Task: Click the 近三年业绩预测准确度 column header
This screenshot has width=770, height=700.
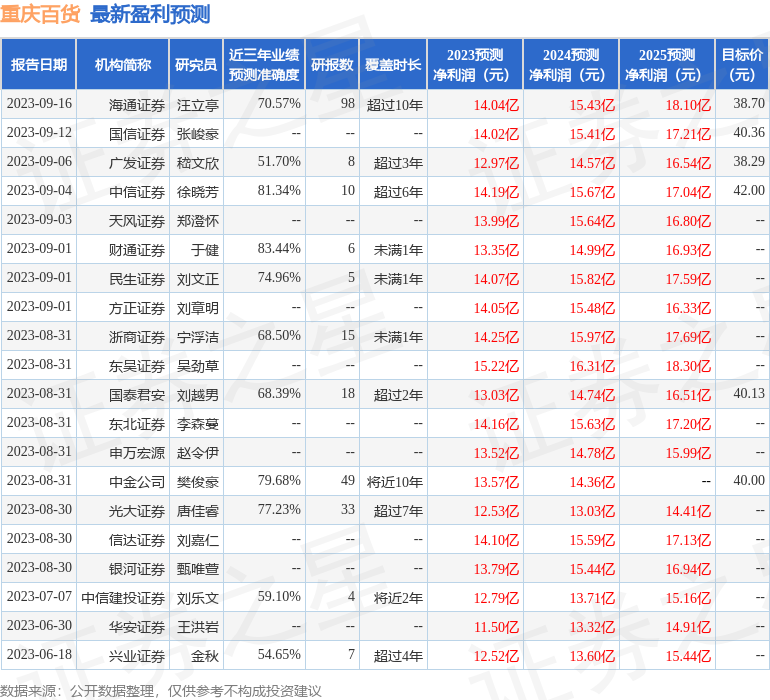Action: pyautogui.click(x=264, y=65)
